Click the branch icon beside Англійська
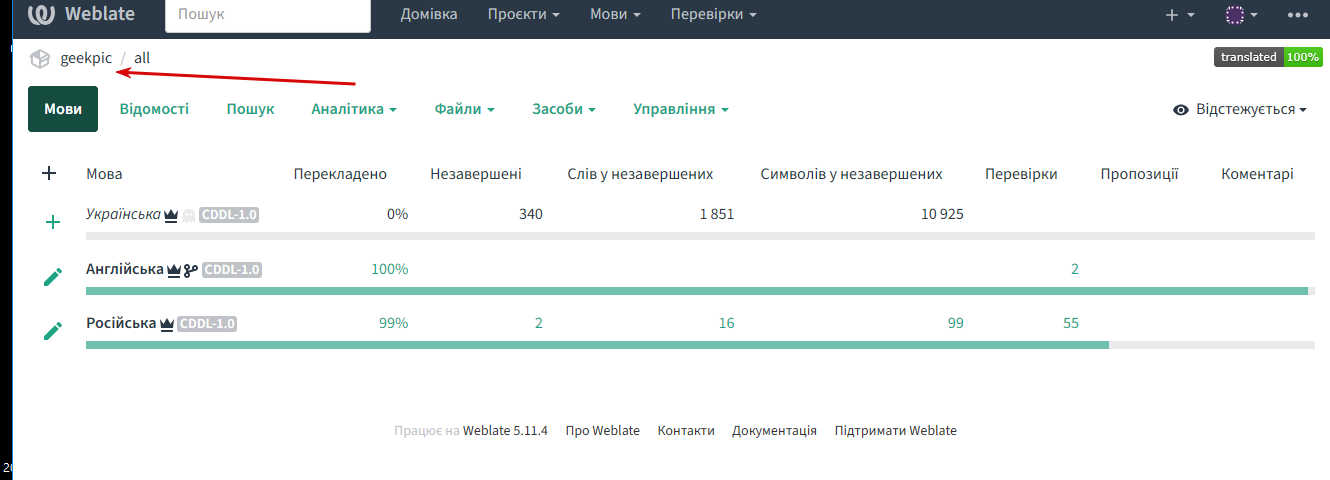This screenshot has height=480, width=1330. (190, 270)
